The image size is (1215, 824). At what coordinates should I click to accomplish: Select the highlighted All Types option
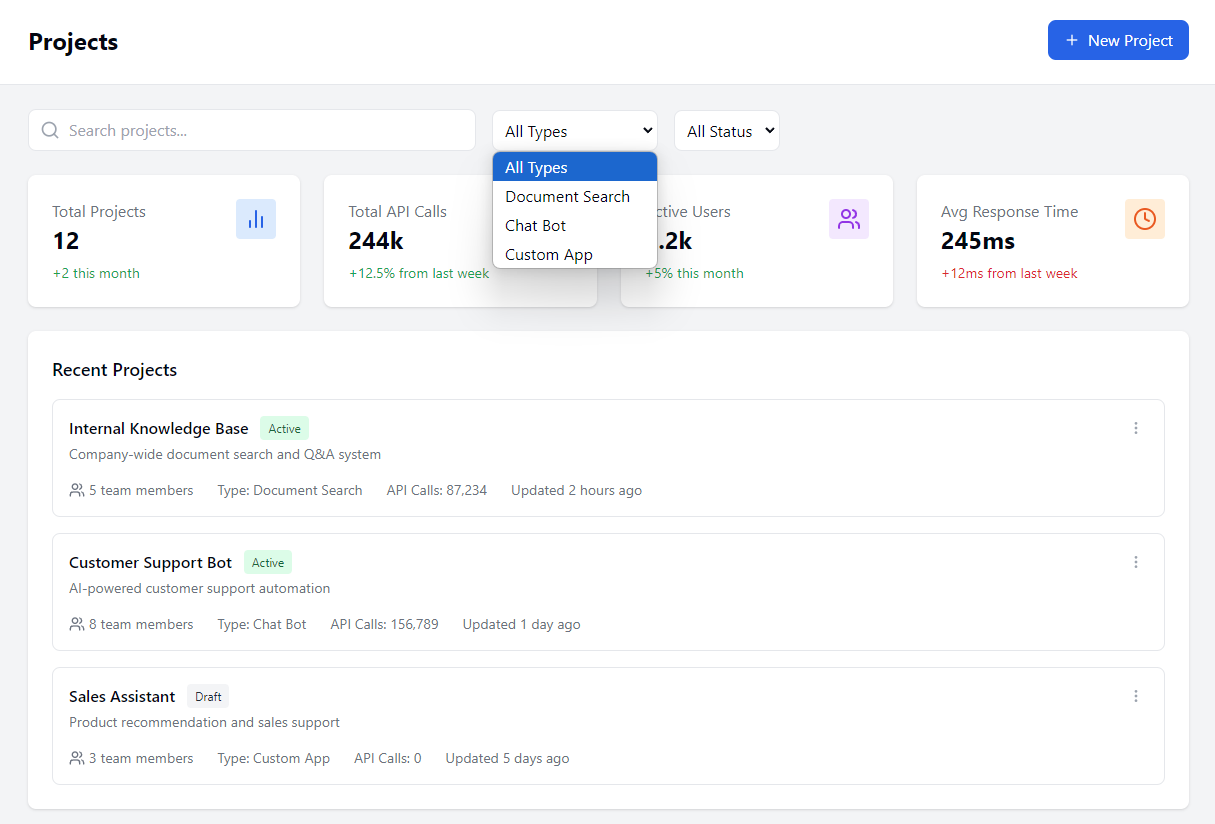click(536, 168)
